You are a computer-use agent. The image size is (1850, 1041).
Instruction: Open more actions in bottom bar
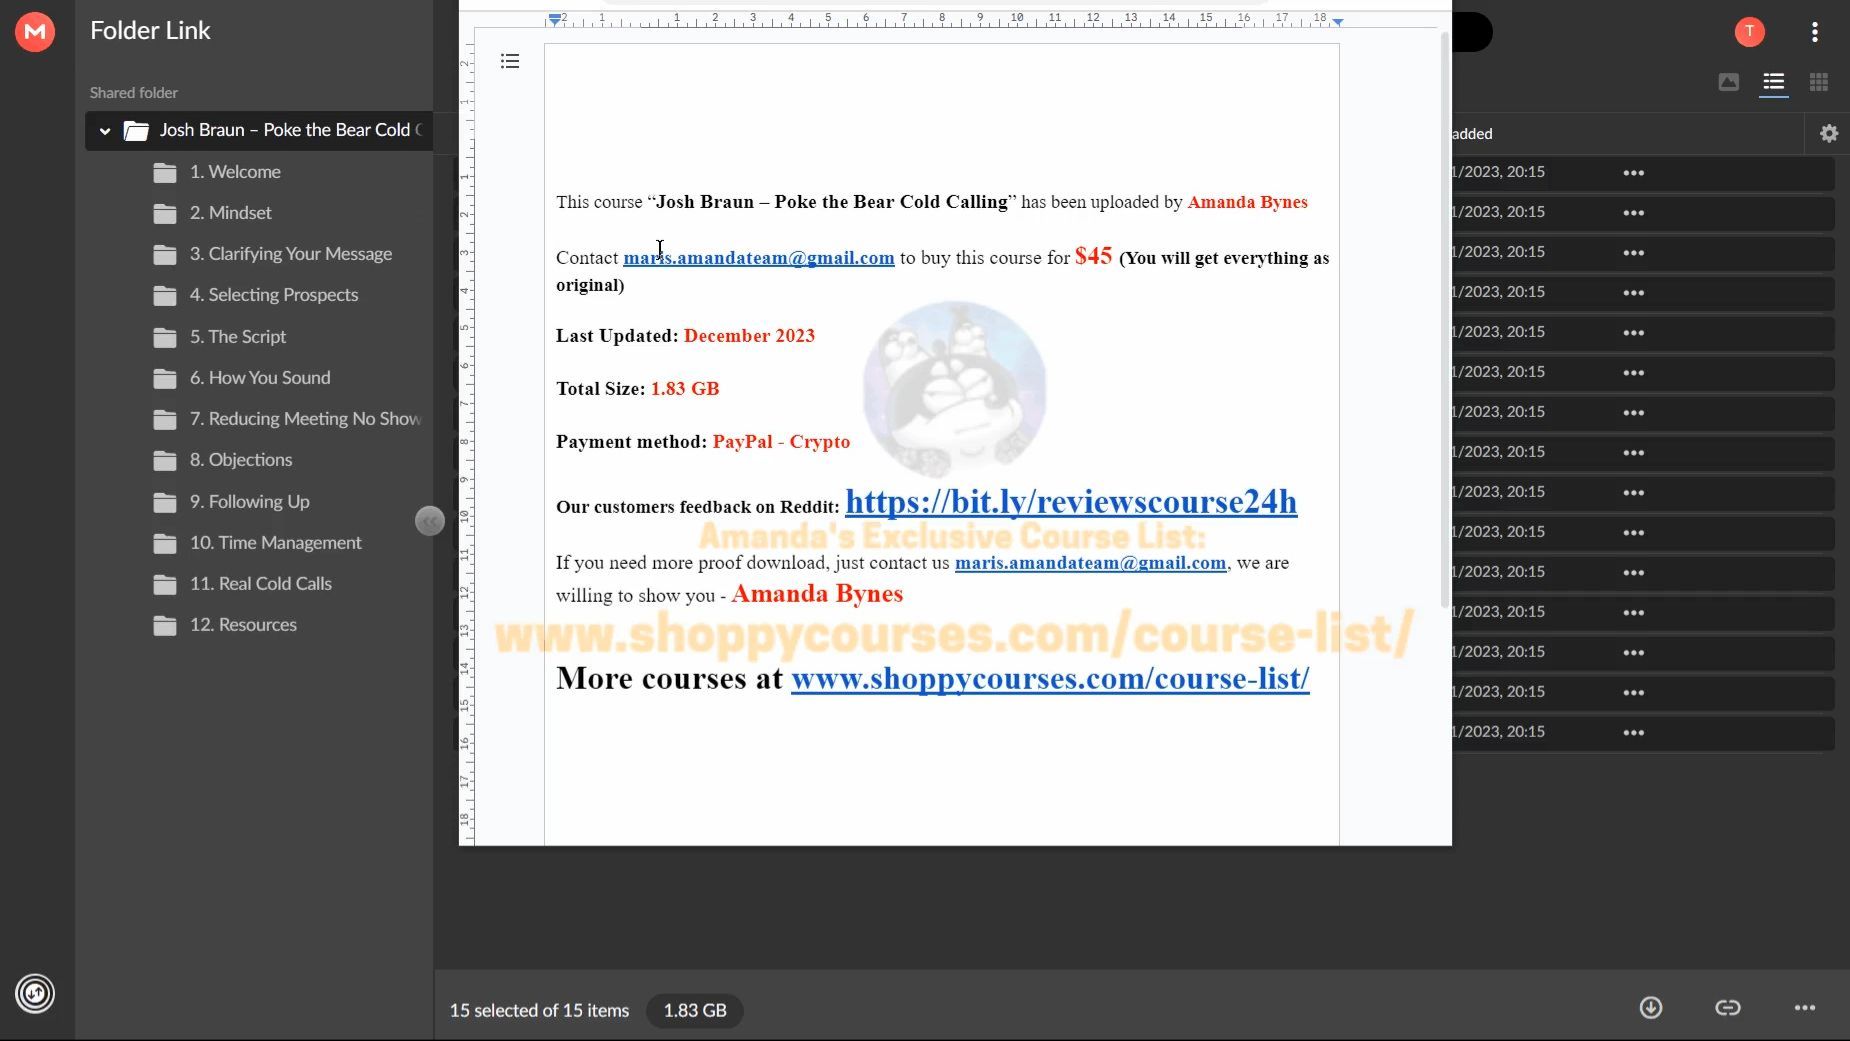tap(1805, 1008)
